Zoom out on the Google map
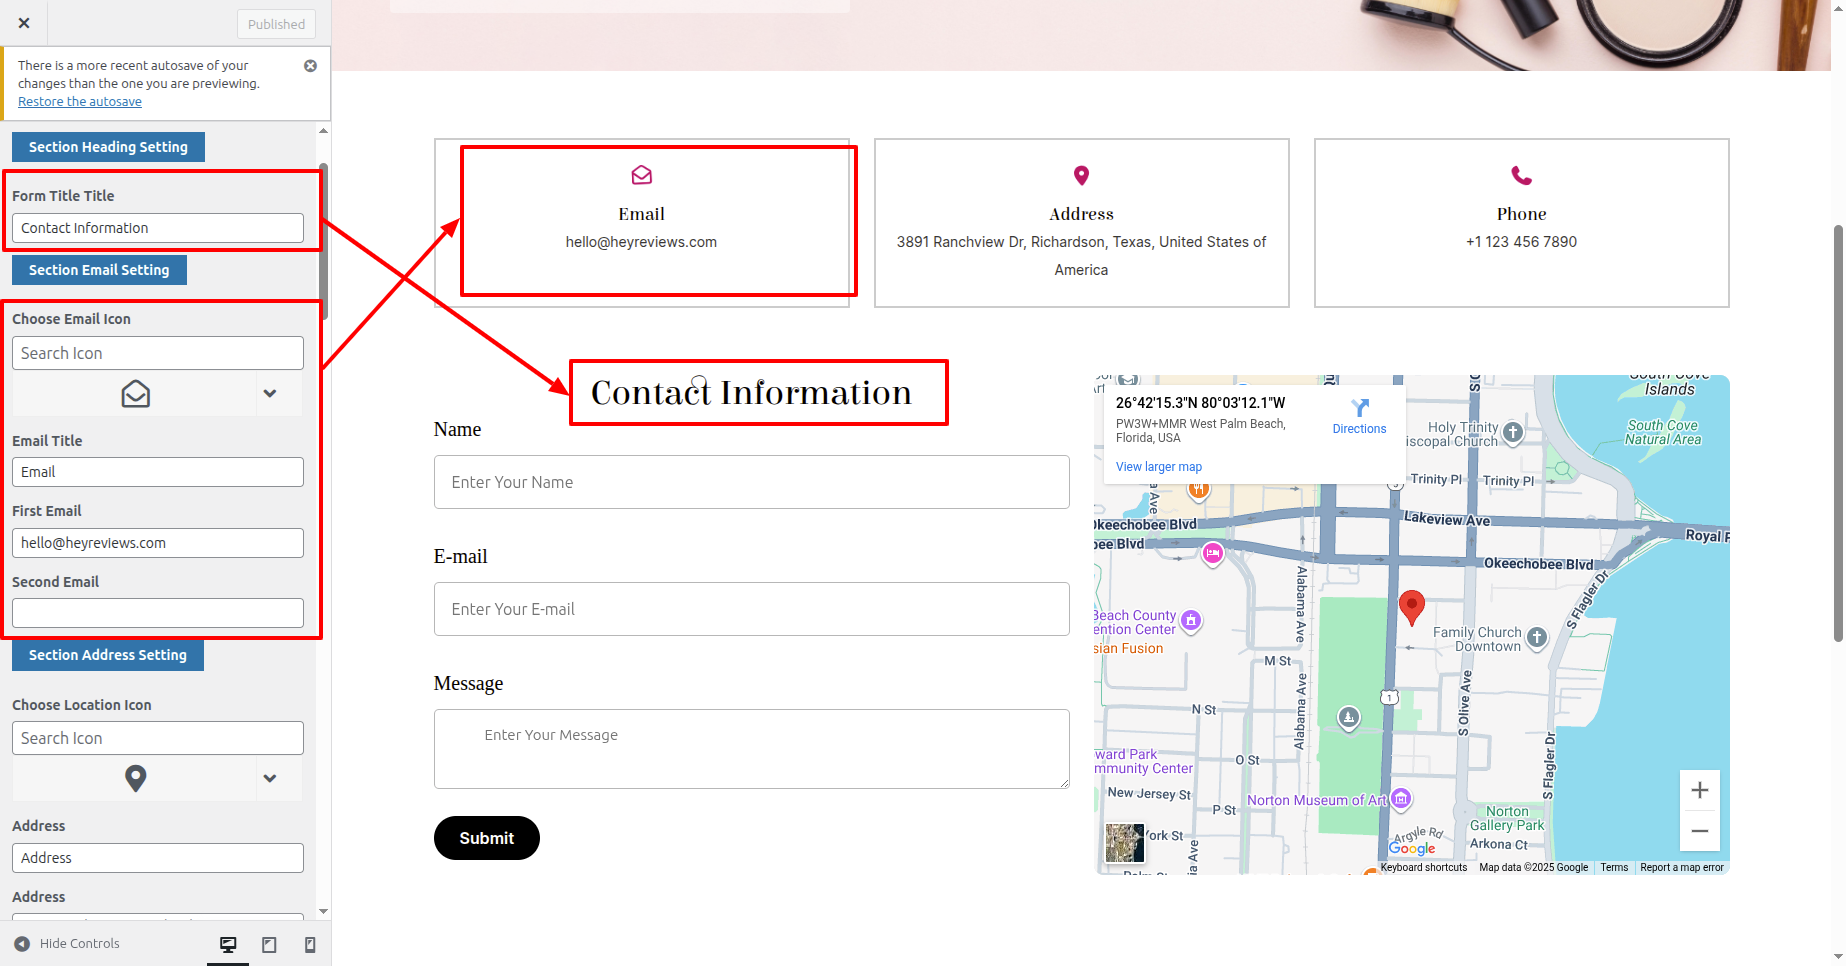This screenshot has height=966, width=1846. pyautogui.click(x=1699, y=831)
